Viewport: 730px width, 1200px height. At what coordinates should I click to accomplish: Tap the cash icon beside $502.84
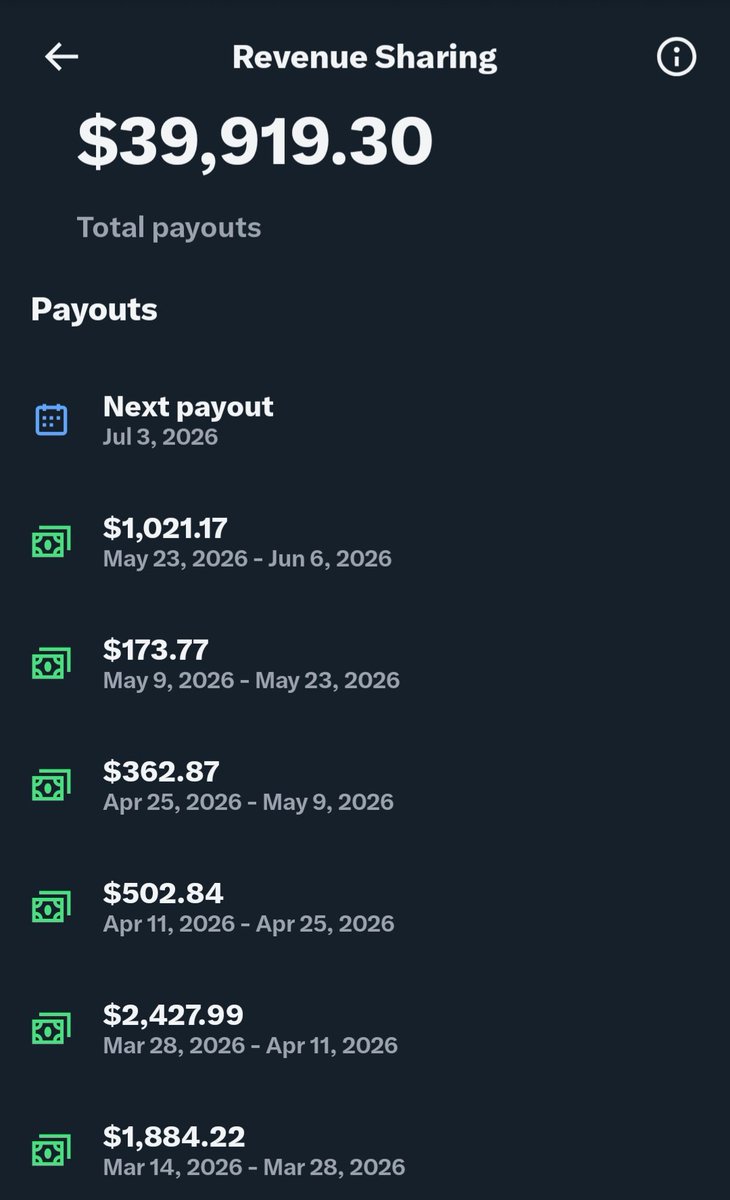(51, 907)
